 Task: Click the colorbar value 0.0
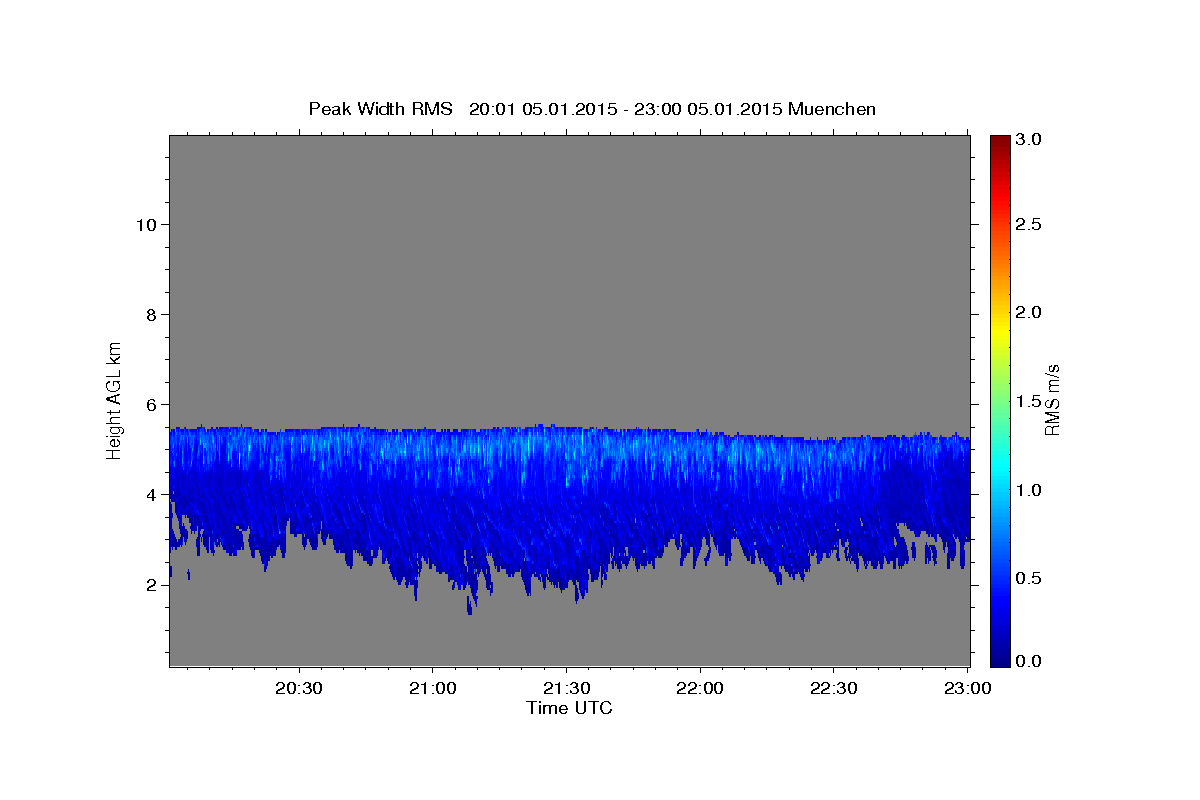[x=1029, y=662]
